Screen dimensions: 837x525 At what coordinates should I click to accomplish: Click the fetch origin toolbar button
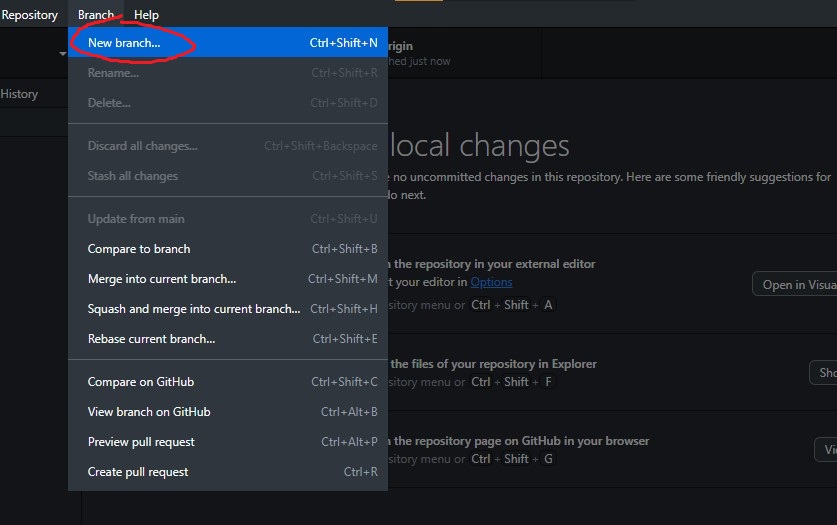coord(464,53)
